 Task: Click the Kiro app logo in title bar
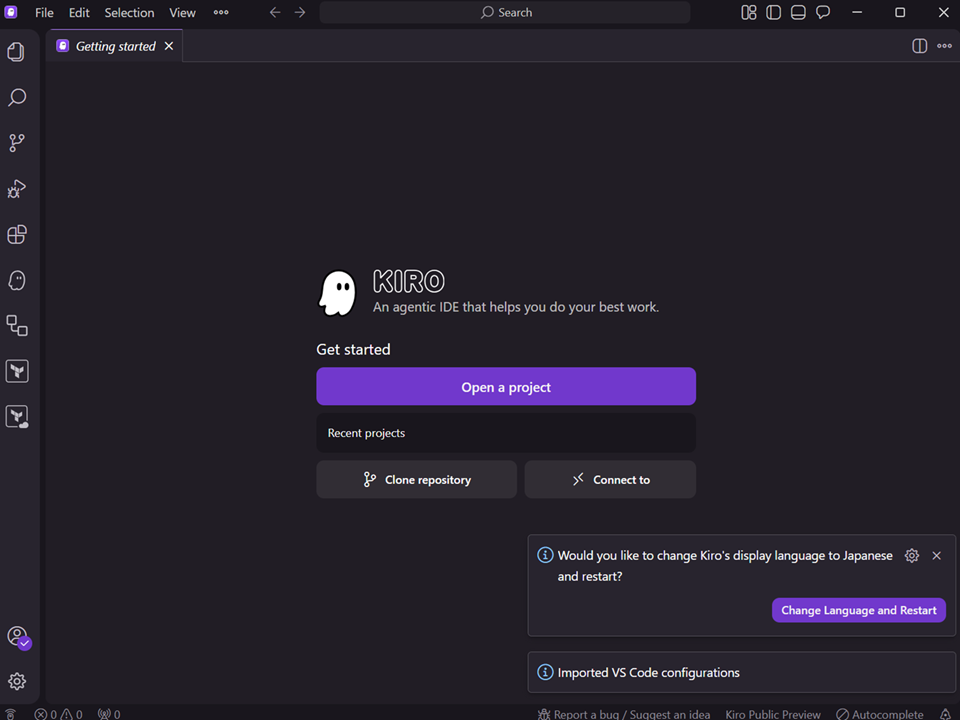click(11, 12)
